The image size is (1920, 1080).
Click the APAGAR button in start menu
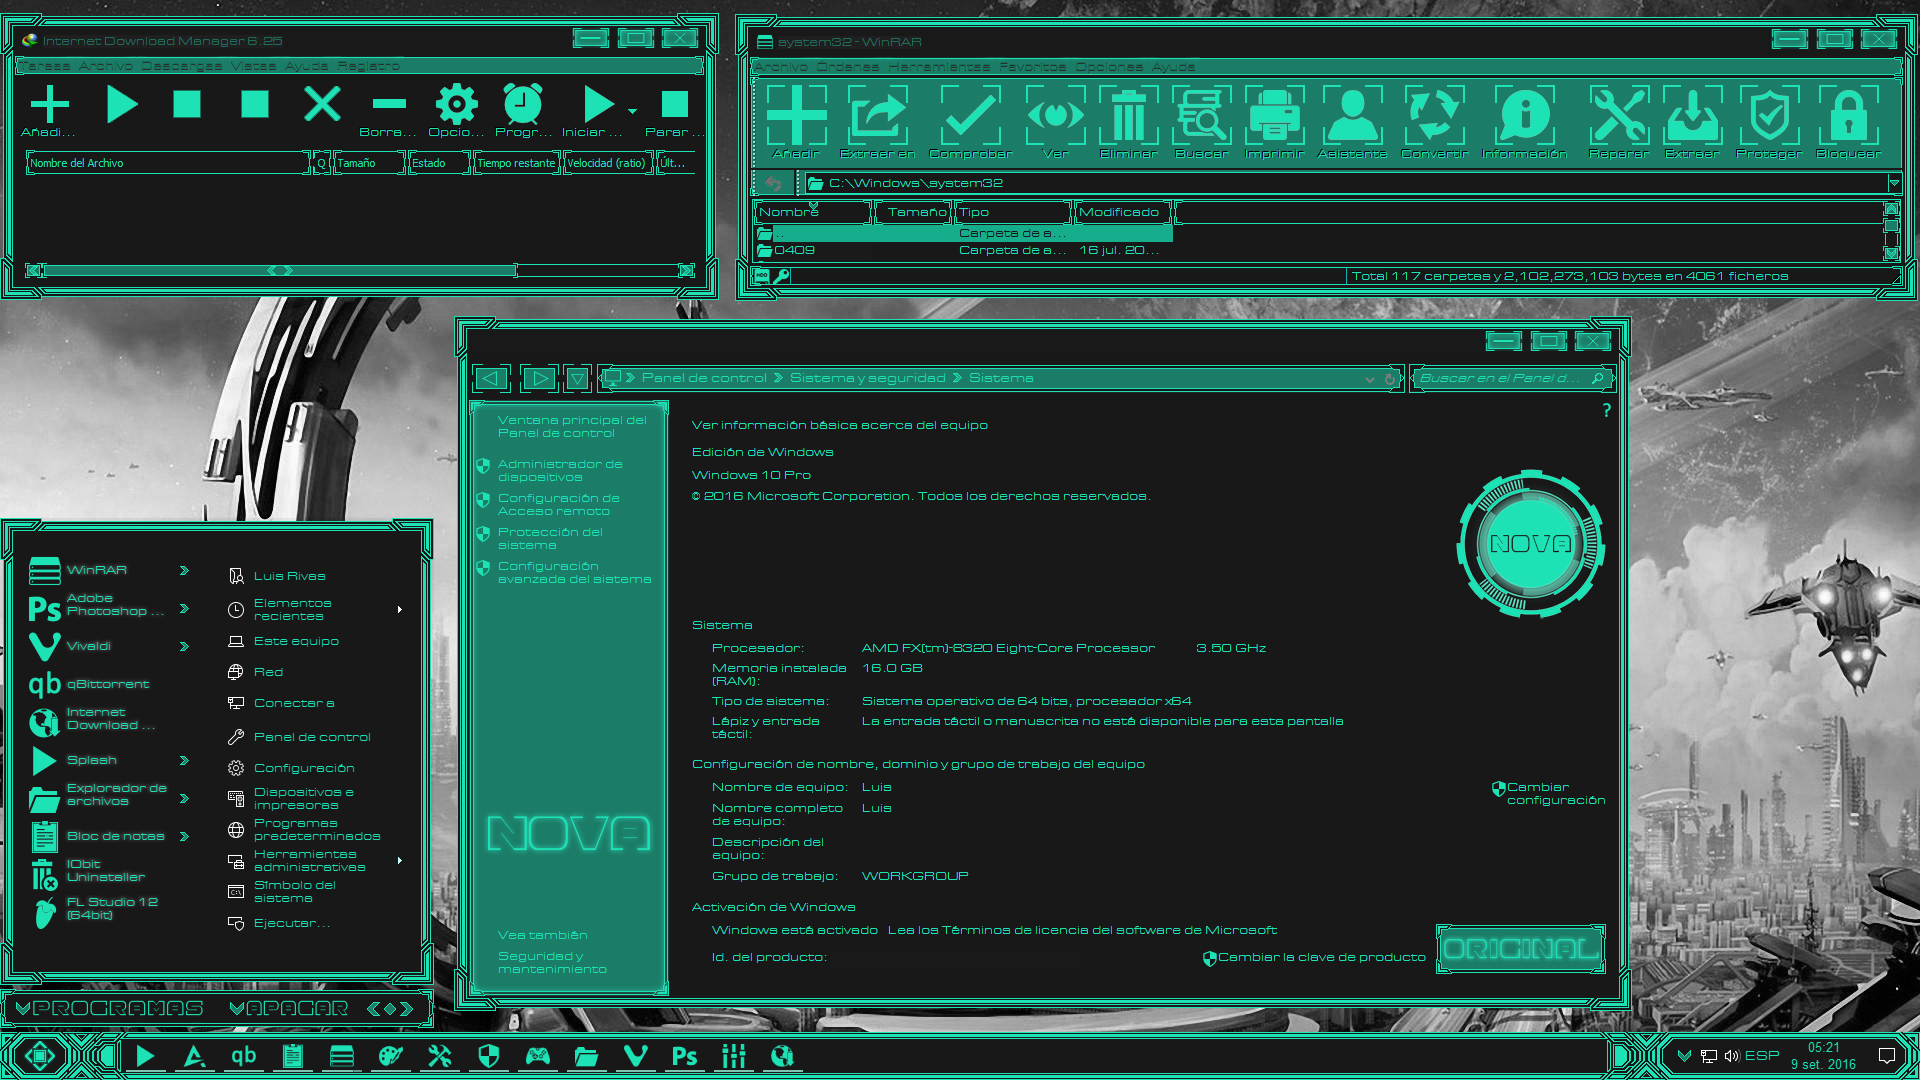tap(290, 1008)
